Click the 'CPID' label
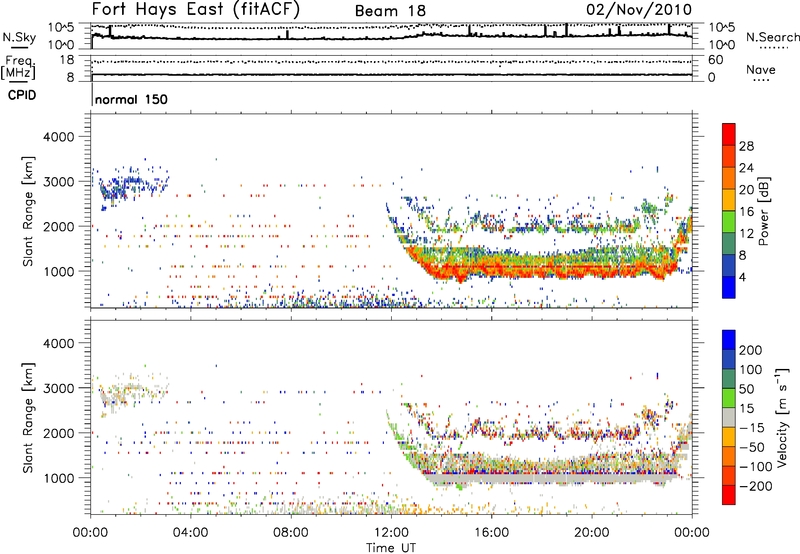The image size is (800, 554). tap(22, 95)
